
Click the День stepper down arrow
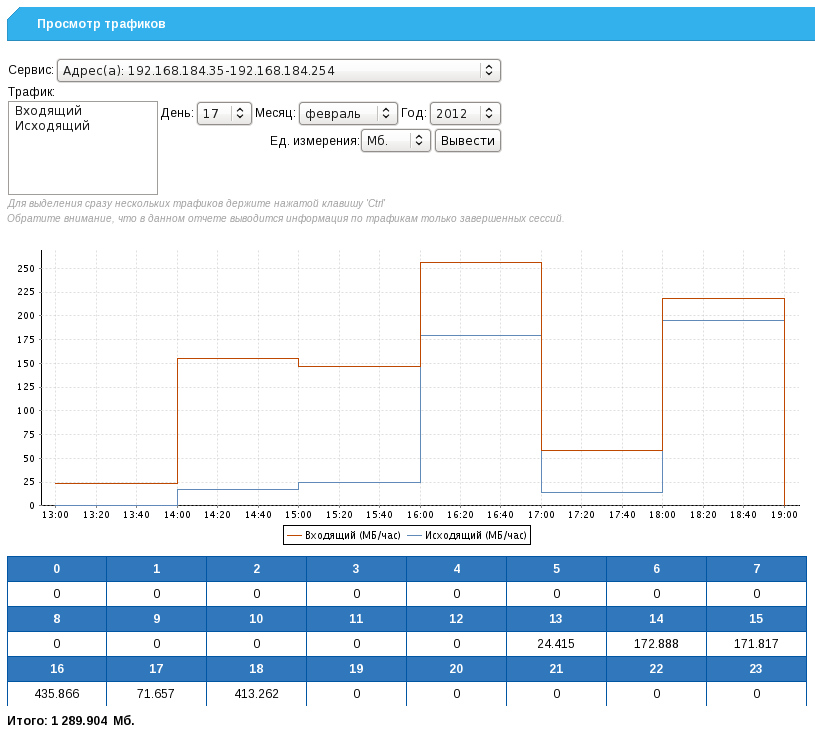pyautogui.click(x=238, y=117)
